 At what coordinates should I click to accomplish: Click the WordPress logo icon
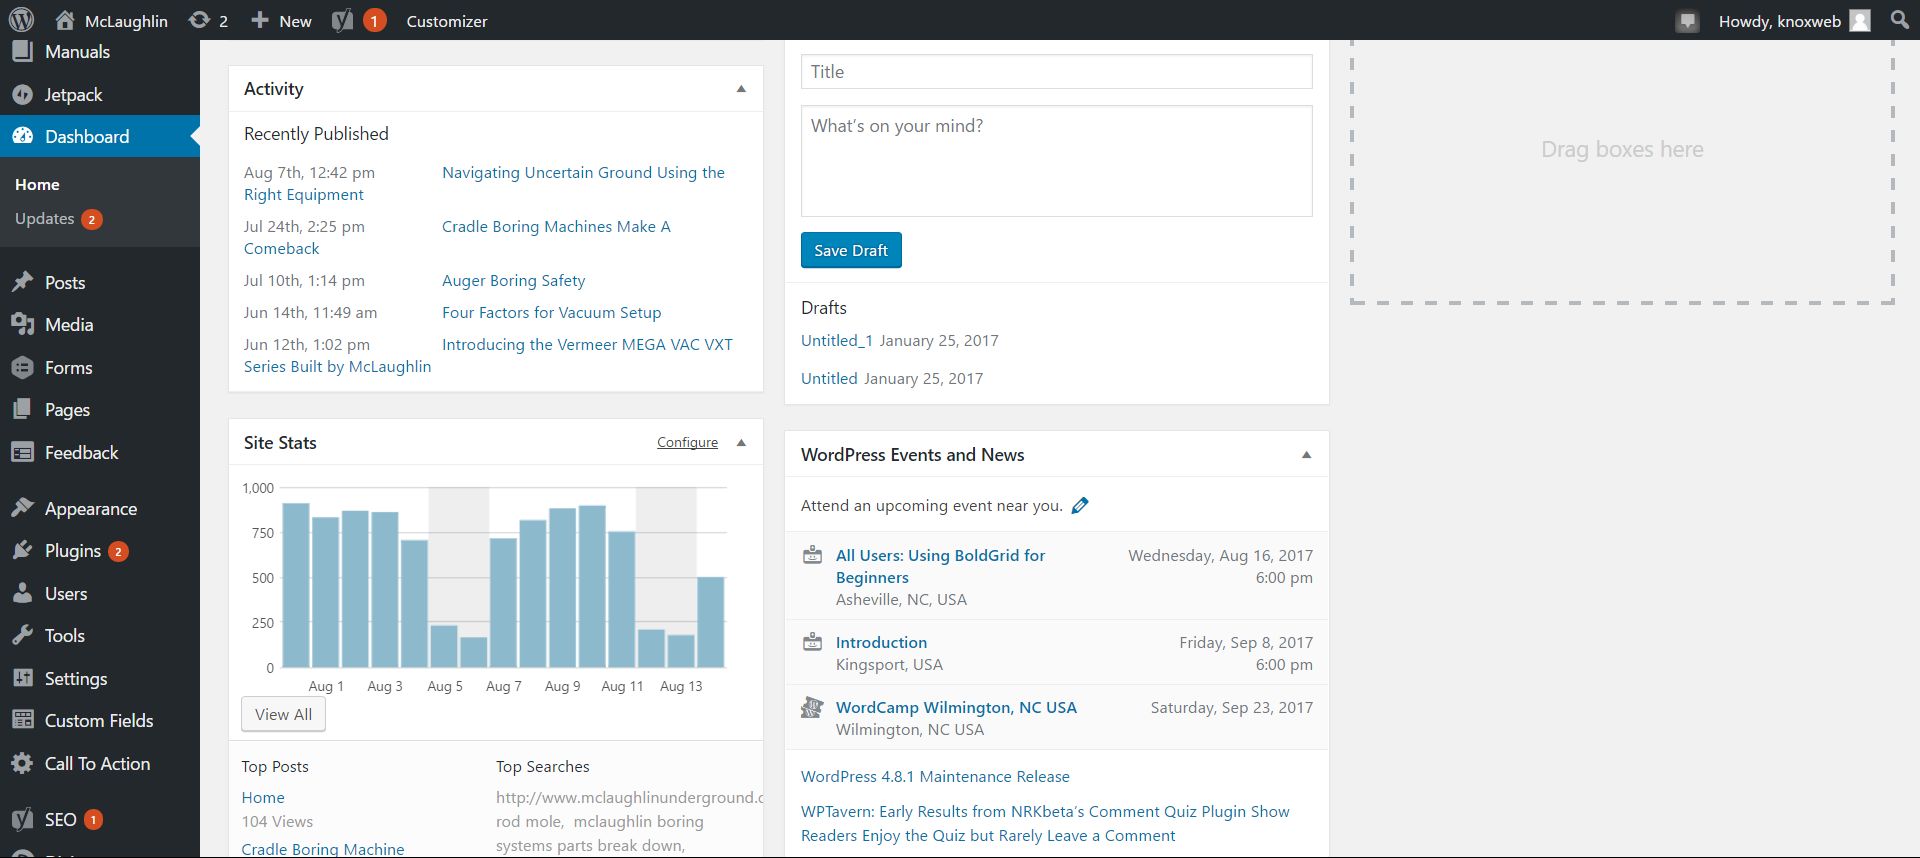click(21, 20)
